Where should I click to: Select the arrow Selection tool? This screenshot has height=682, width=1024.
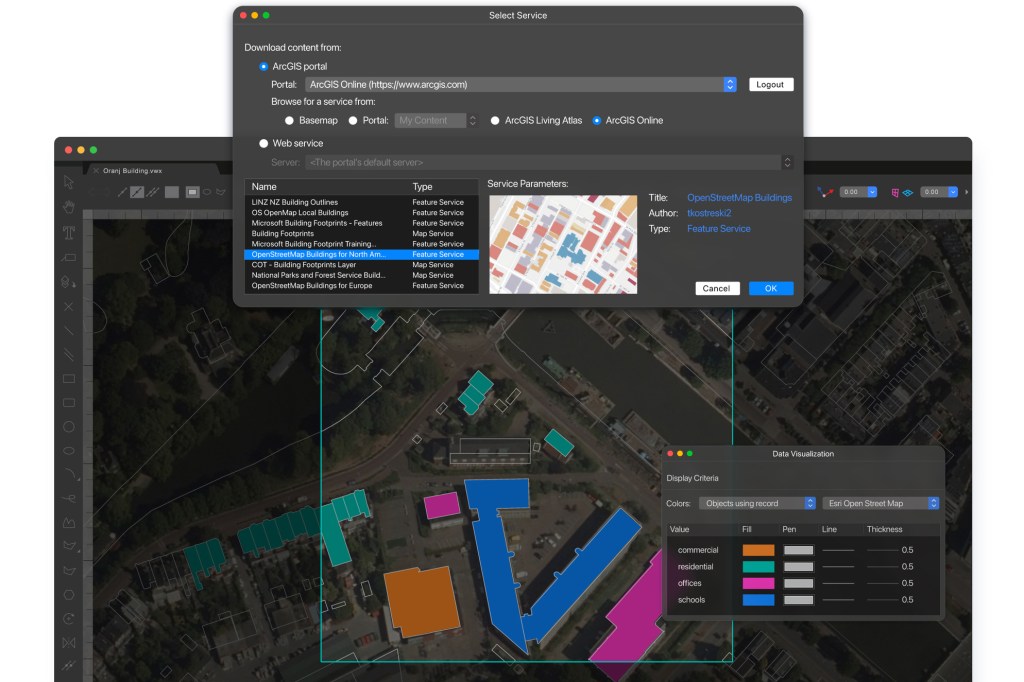pos(69,182)
